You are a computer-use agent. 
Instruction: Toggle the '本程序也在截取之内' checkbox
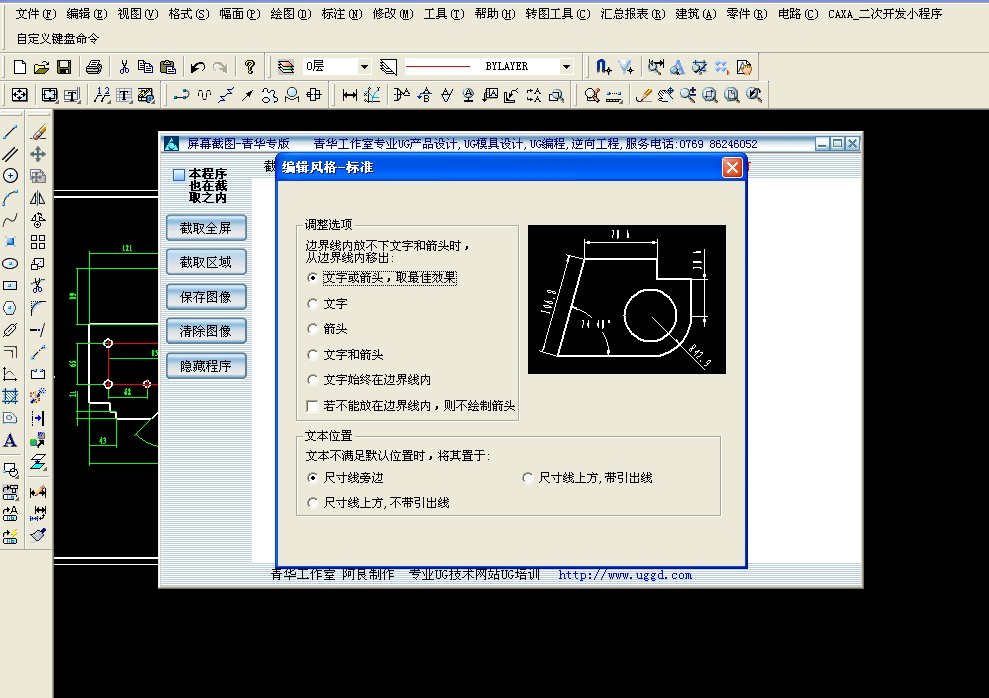(179, 175)
